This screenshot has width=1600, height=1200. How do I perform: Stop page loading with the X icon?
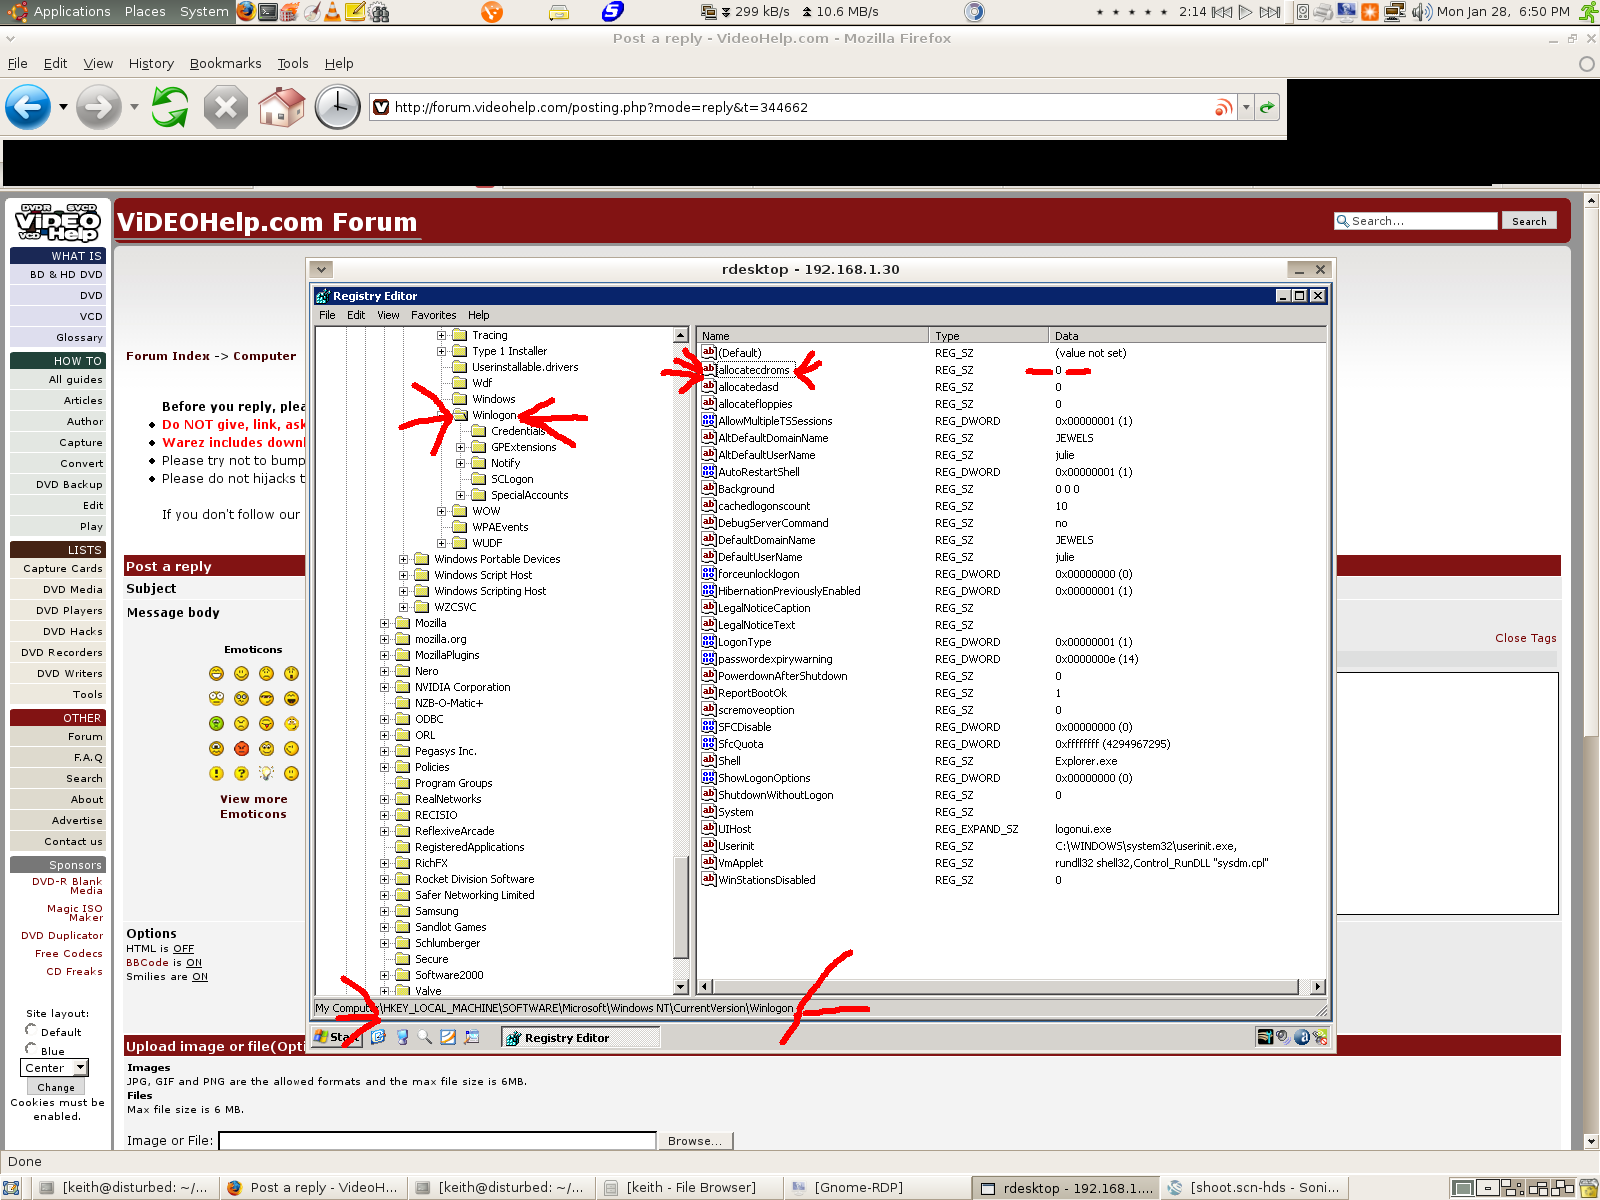226,106
